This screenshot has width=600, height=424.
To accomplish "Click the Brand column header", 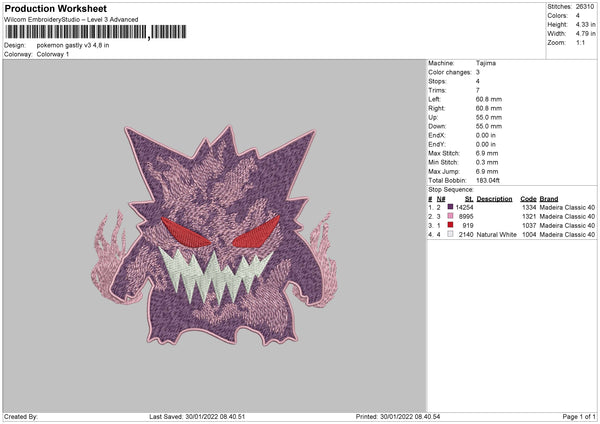I will point(549,198).
